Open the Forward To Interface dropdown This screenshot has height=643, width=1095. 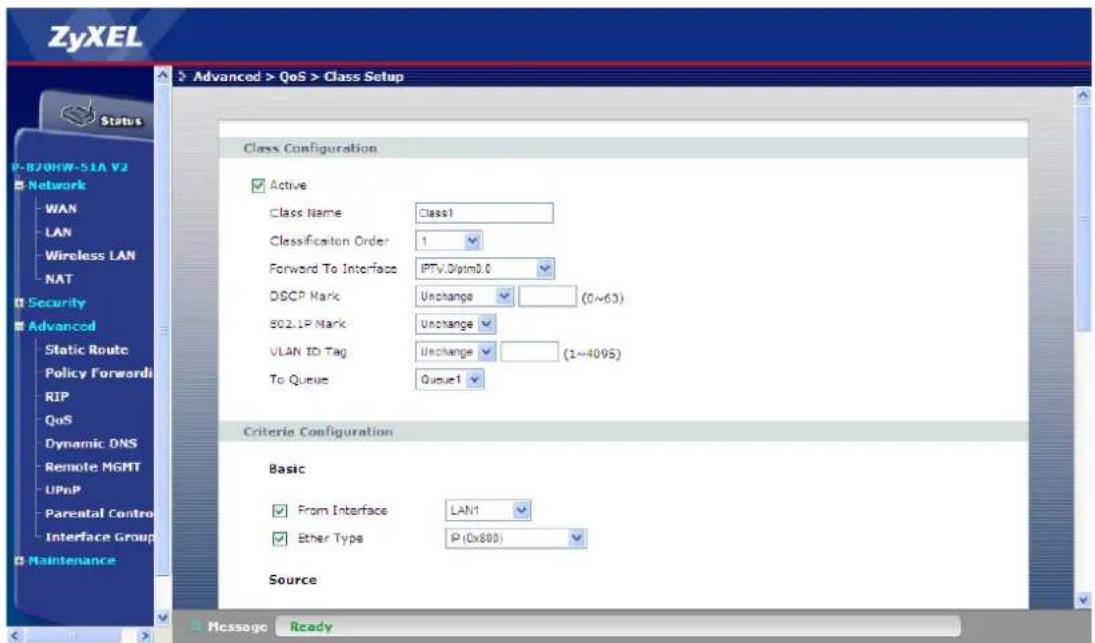click(x=485, y=269)
